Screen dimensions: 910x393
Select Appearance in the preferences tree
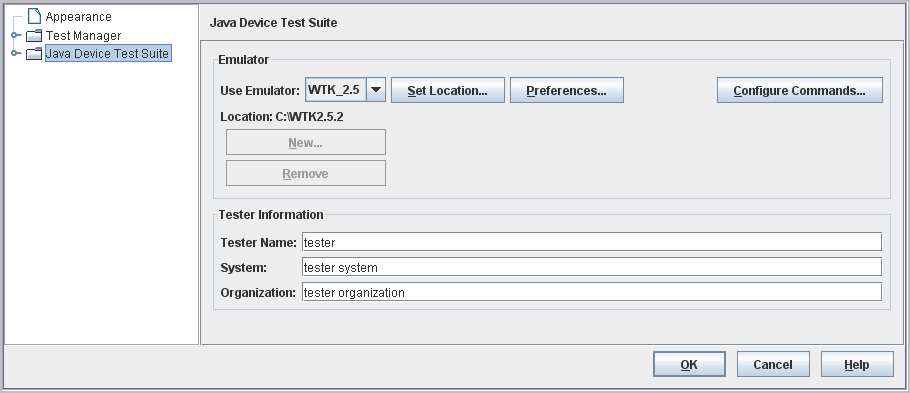tap(78, 17)
